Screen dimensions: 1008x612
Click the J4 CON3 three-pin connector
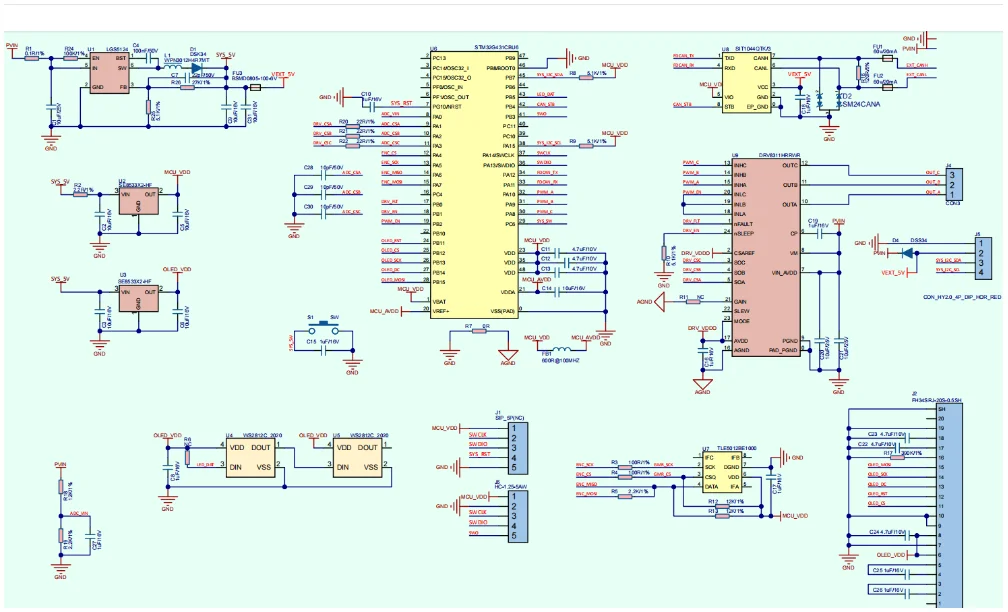click(954, 183)
